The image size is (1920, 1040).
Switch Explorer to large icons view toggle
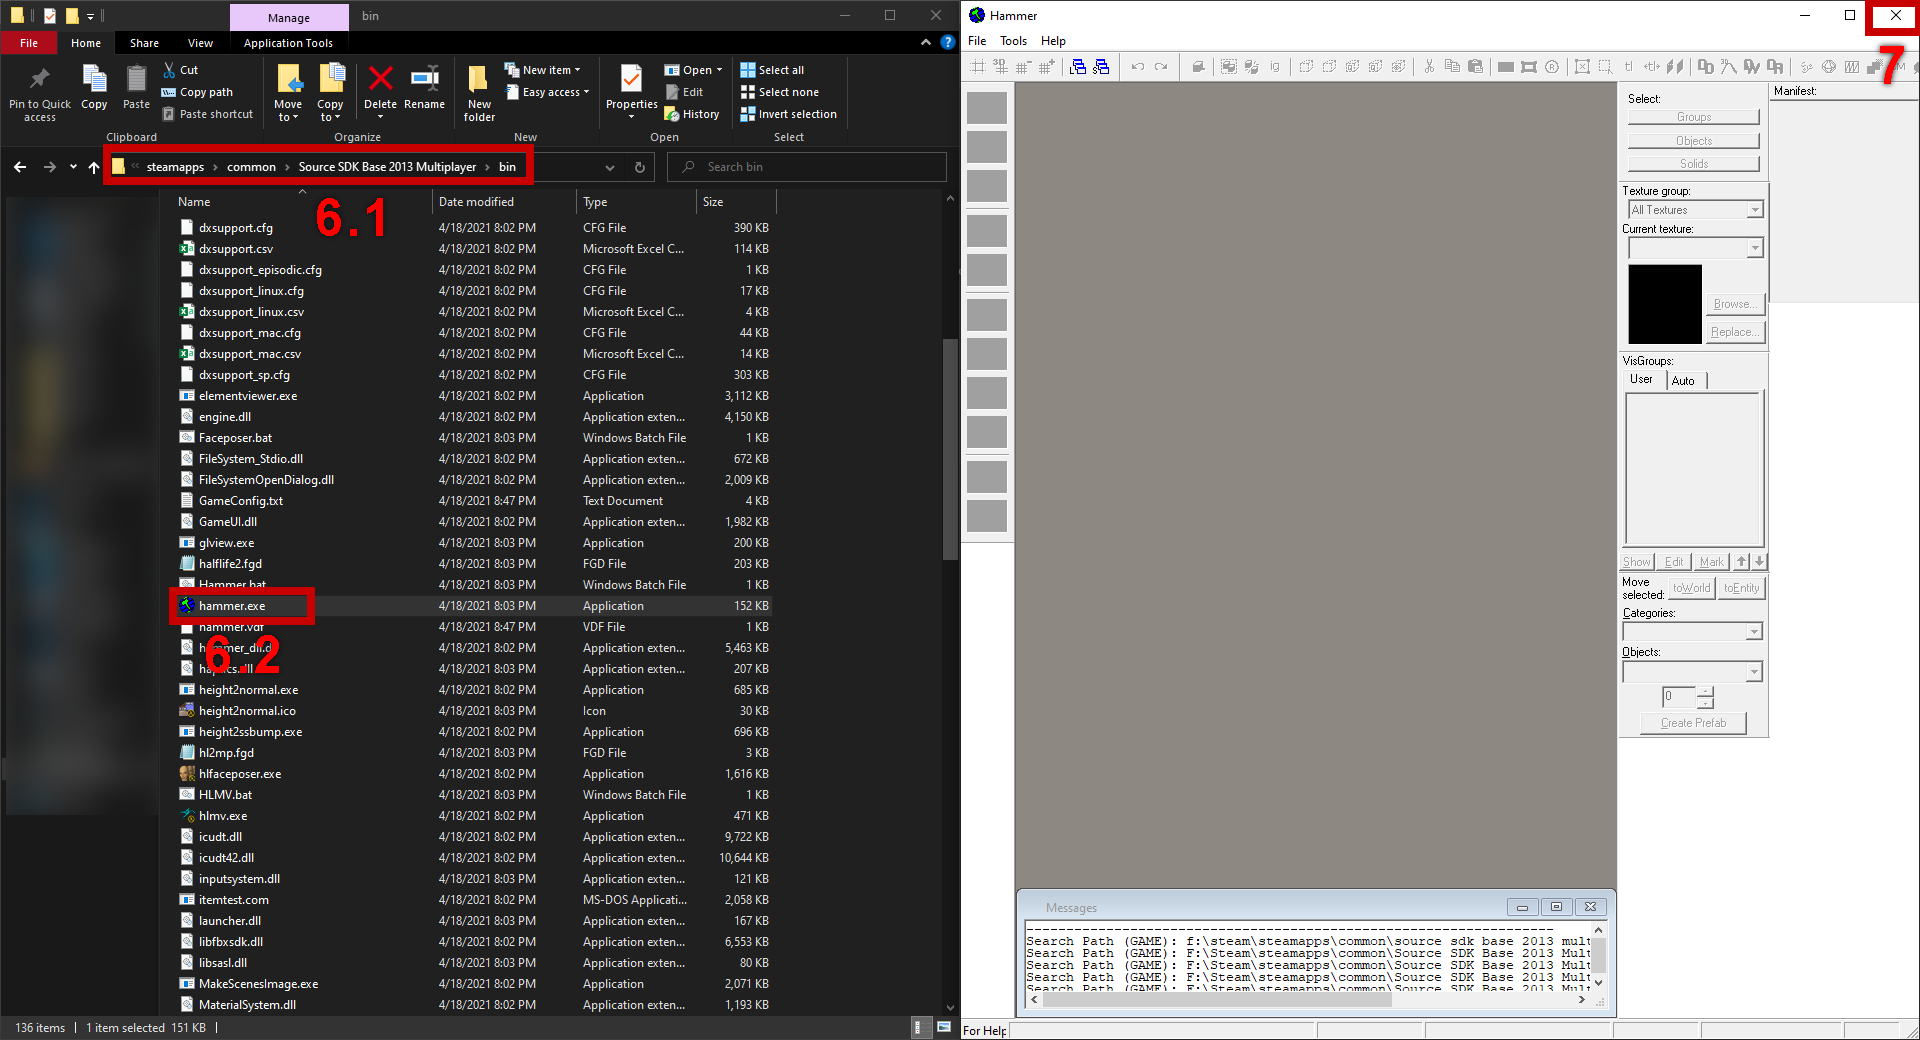point(943,1027)
